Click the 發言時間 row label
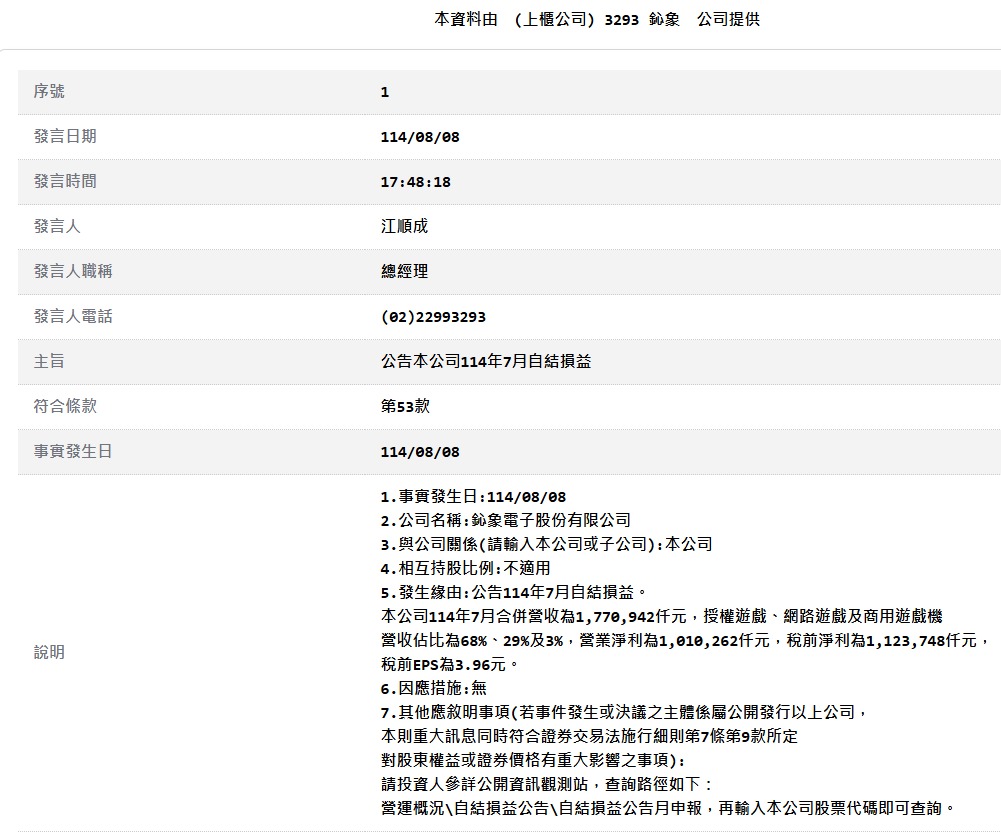 click(x=65, y=182)
